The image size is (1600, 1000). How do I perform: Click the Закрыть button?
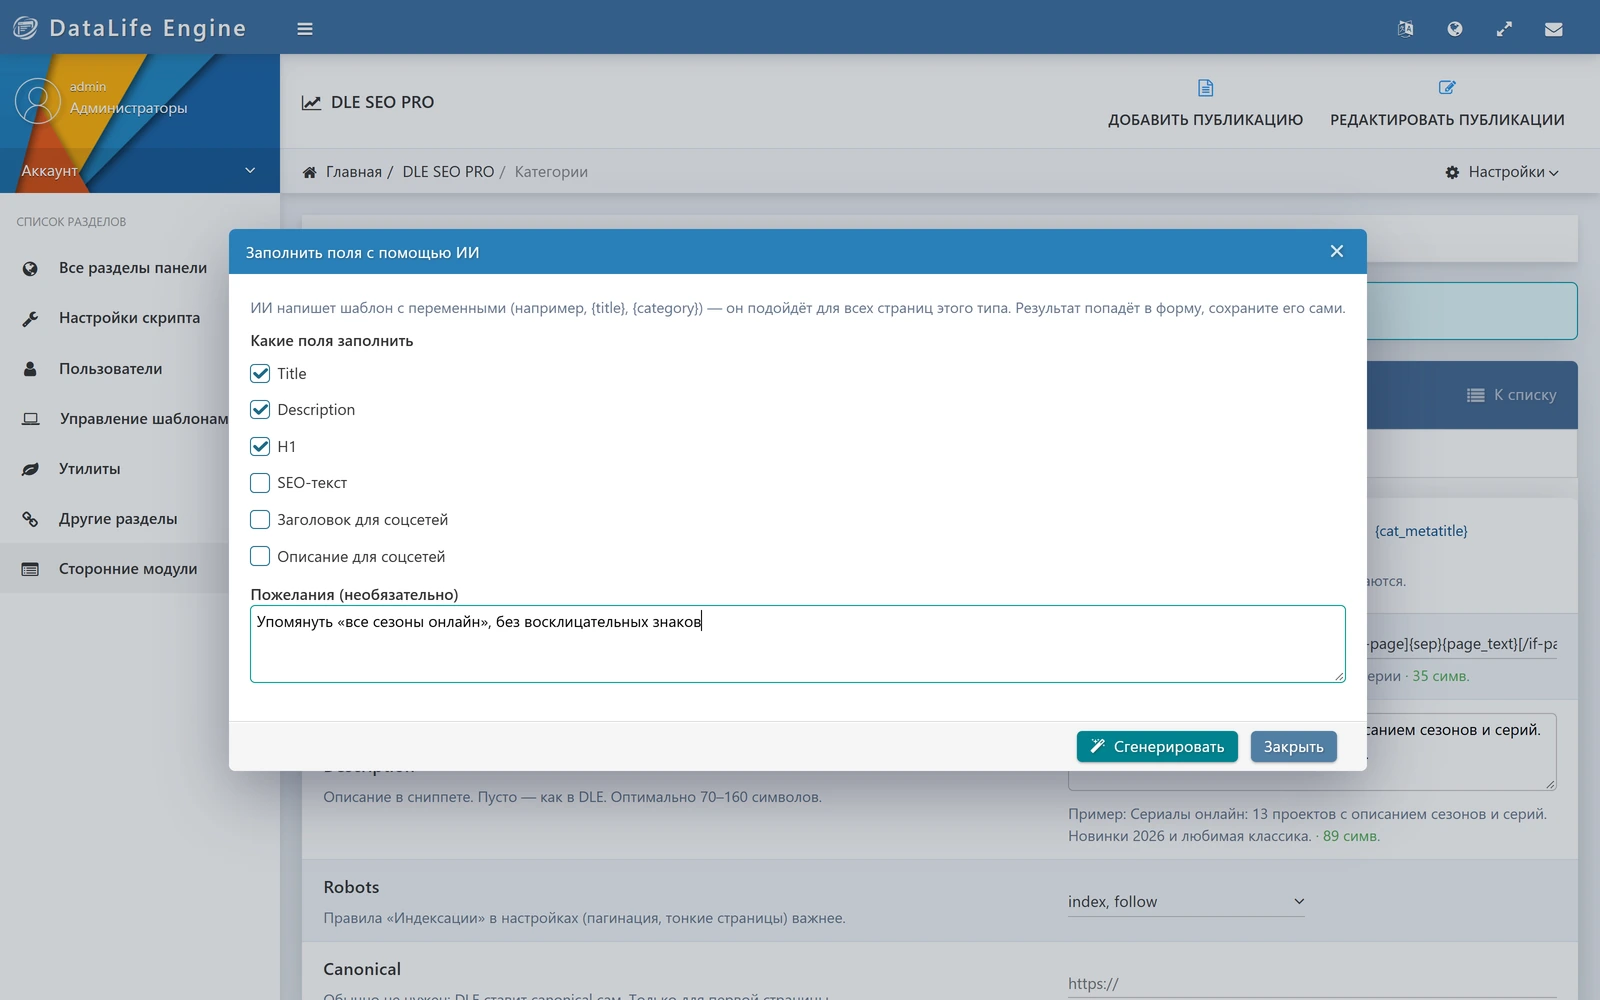1293,747
